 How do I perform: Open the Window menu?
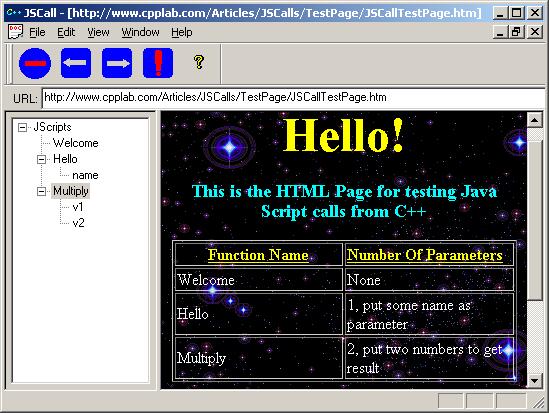click(x=140, y=32)
